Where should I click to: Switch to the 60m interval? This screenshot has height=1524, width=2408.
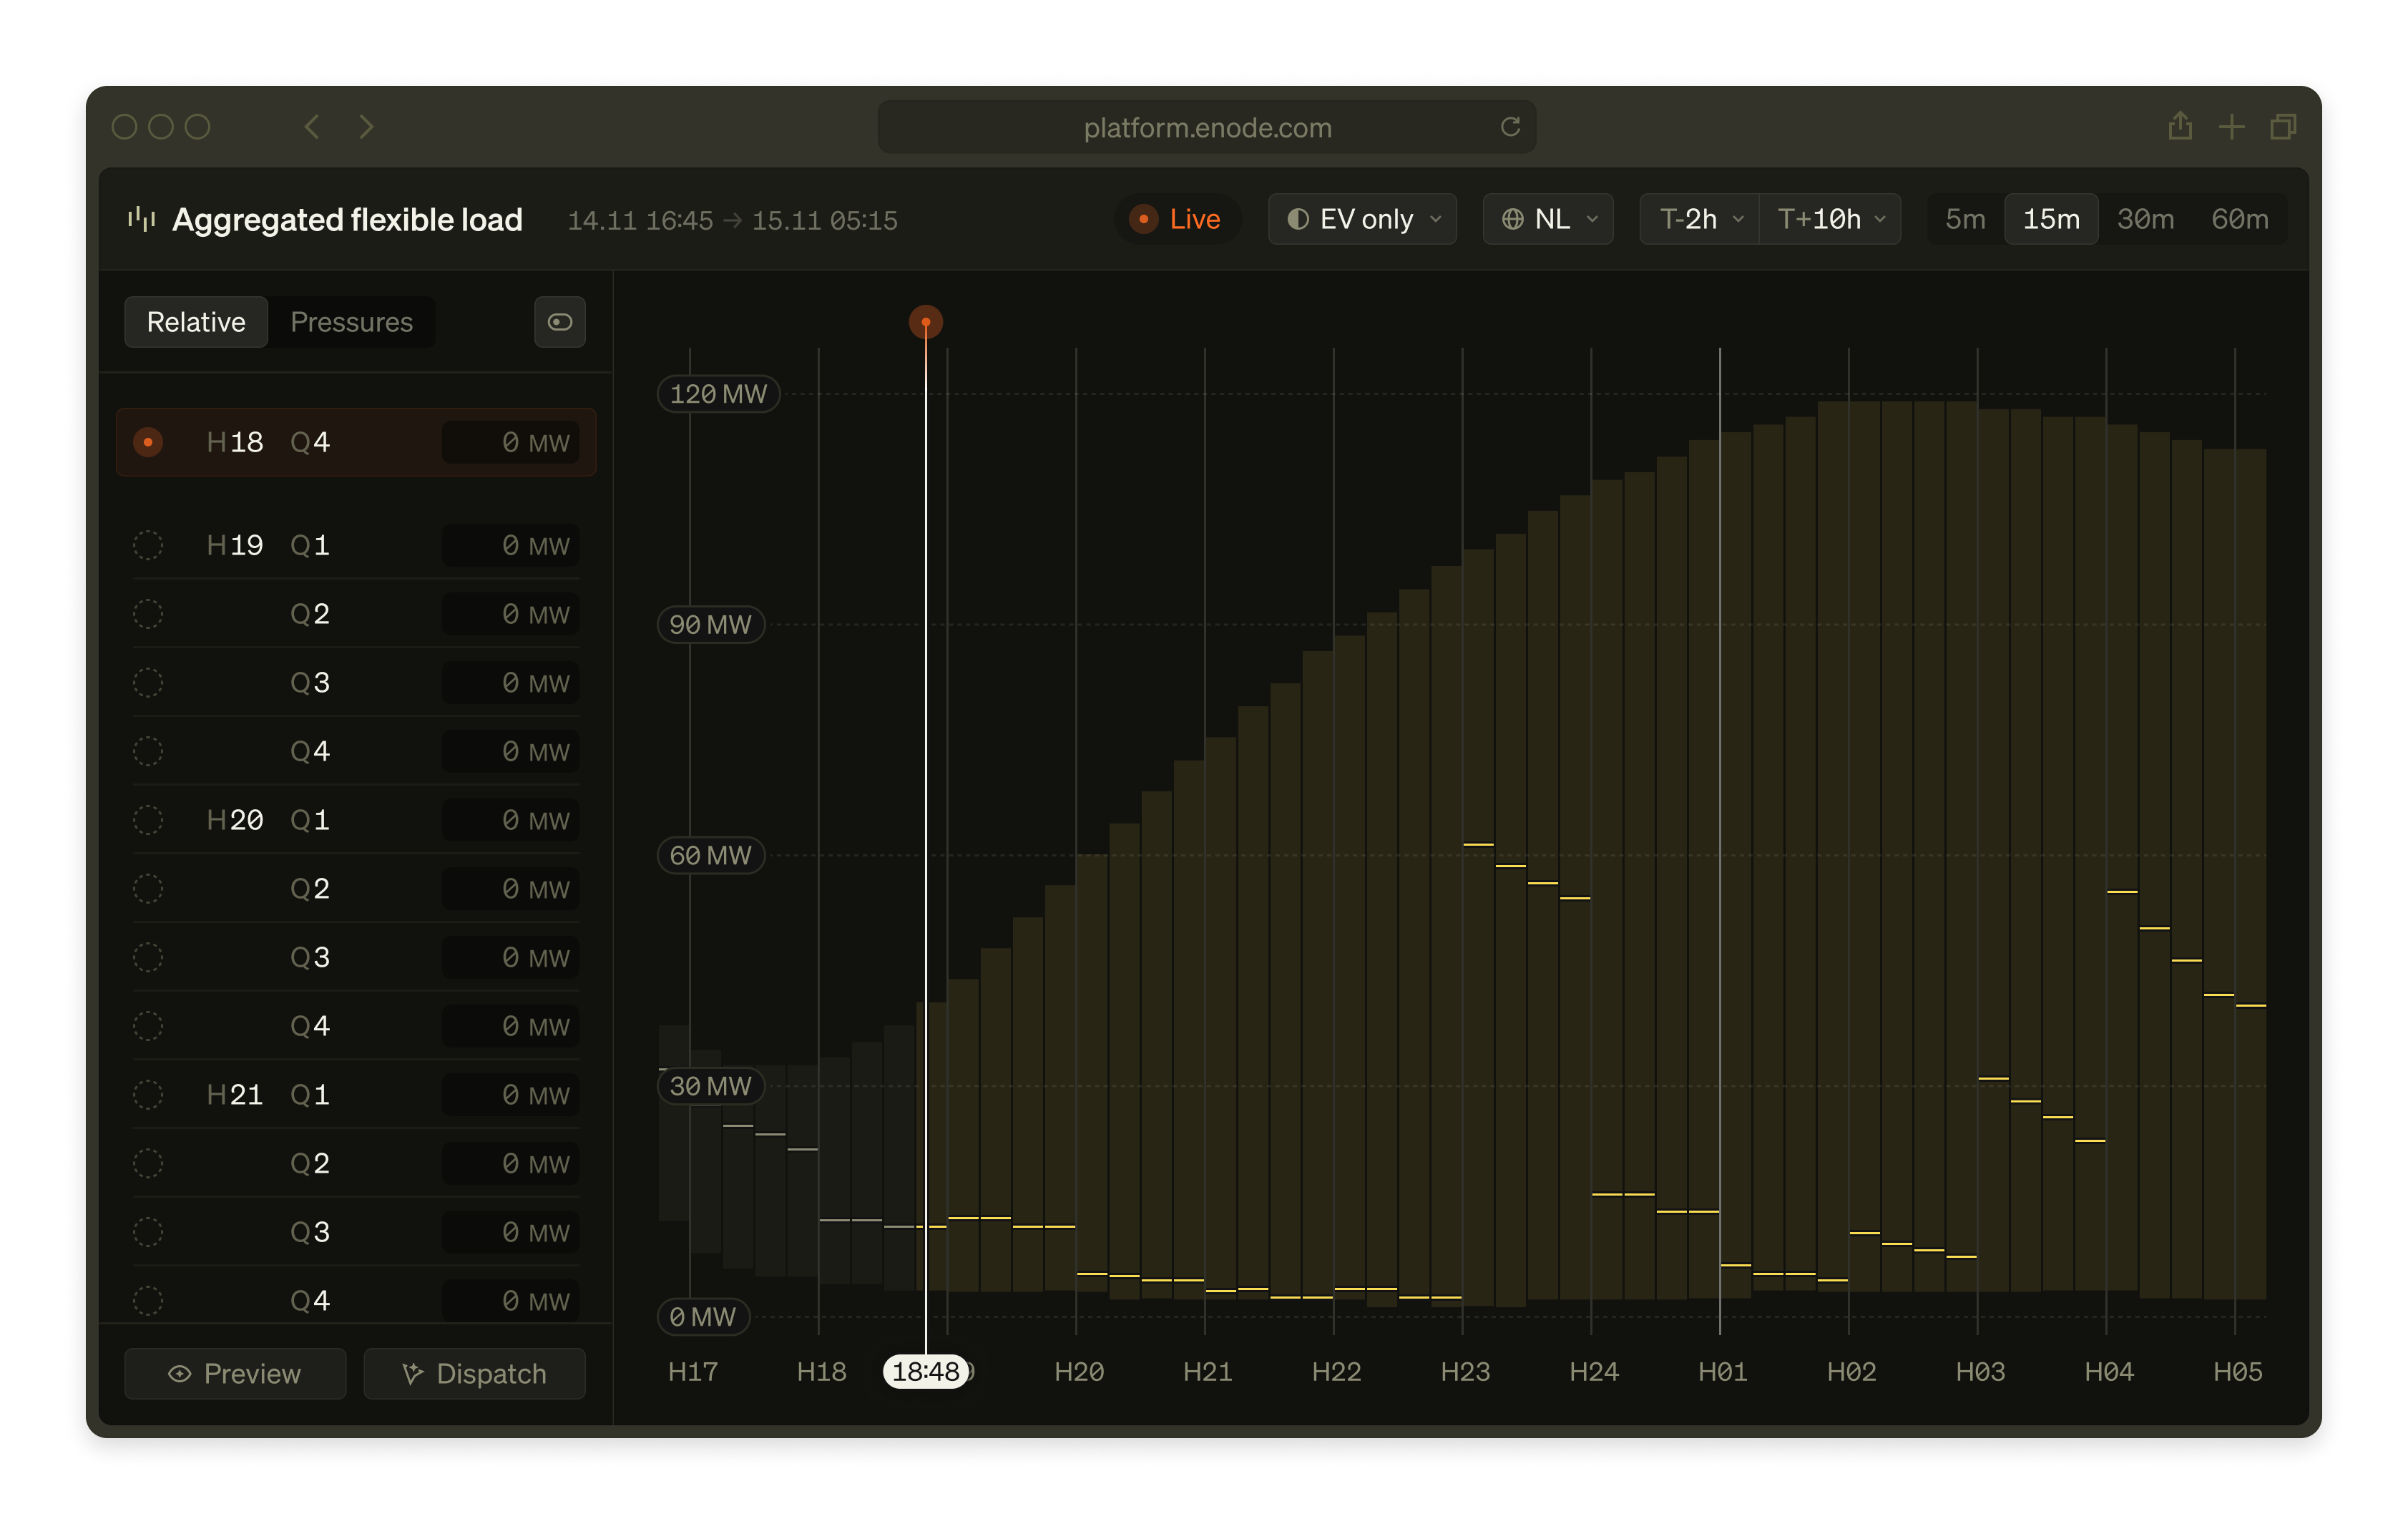(2240, 219)
